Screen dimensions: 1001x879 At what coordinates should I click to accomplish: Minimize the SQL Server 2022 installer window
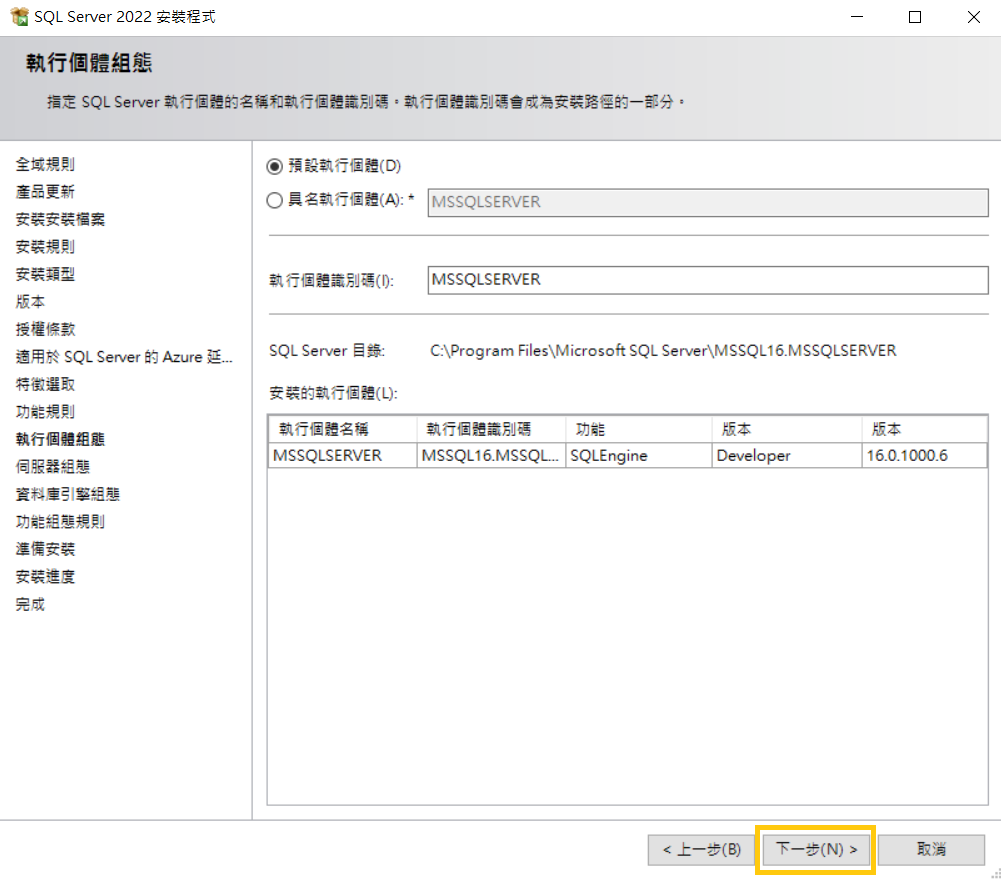(857, 17)
